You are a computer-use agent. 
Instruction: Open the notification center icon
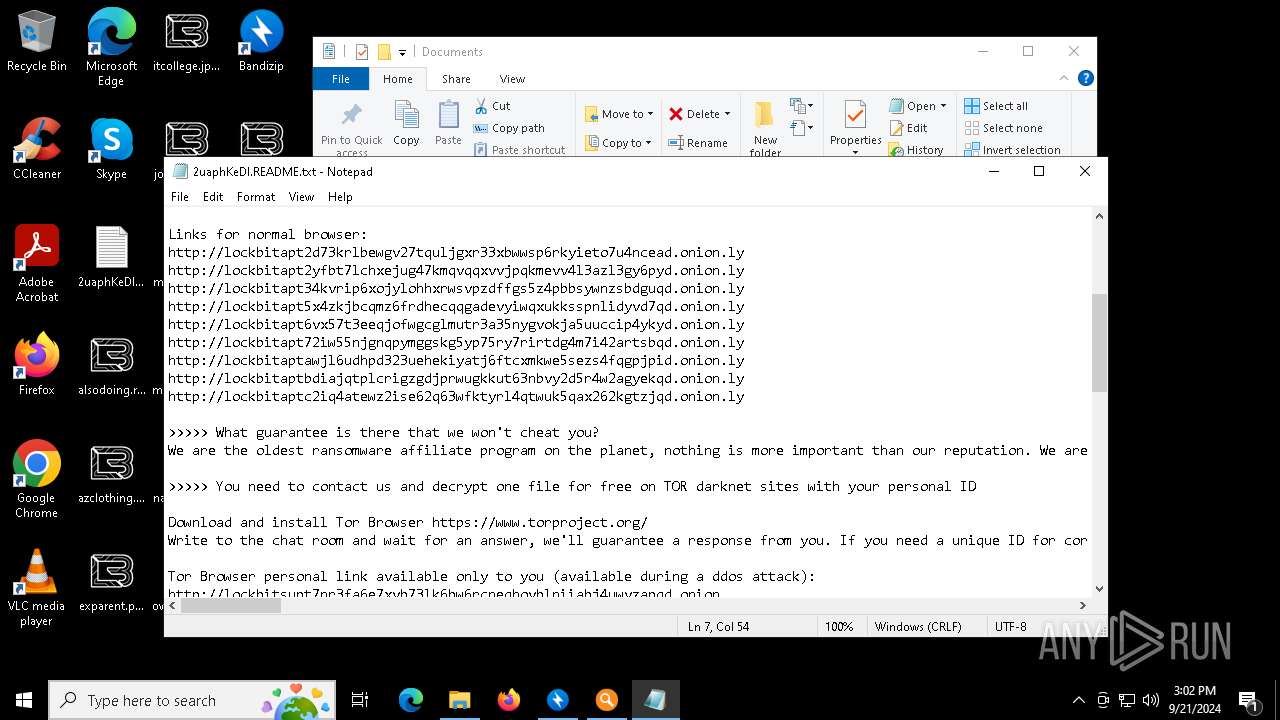tap(1248, 700)
